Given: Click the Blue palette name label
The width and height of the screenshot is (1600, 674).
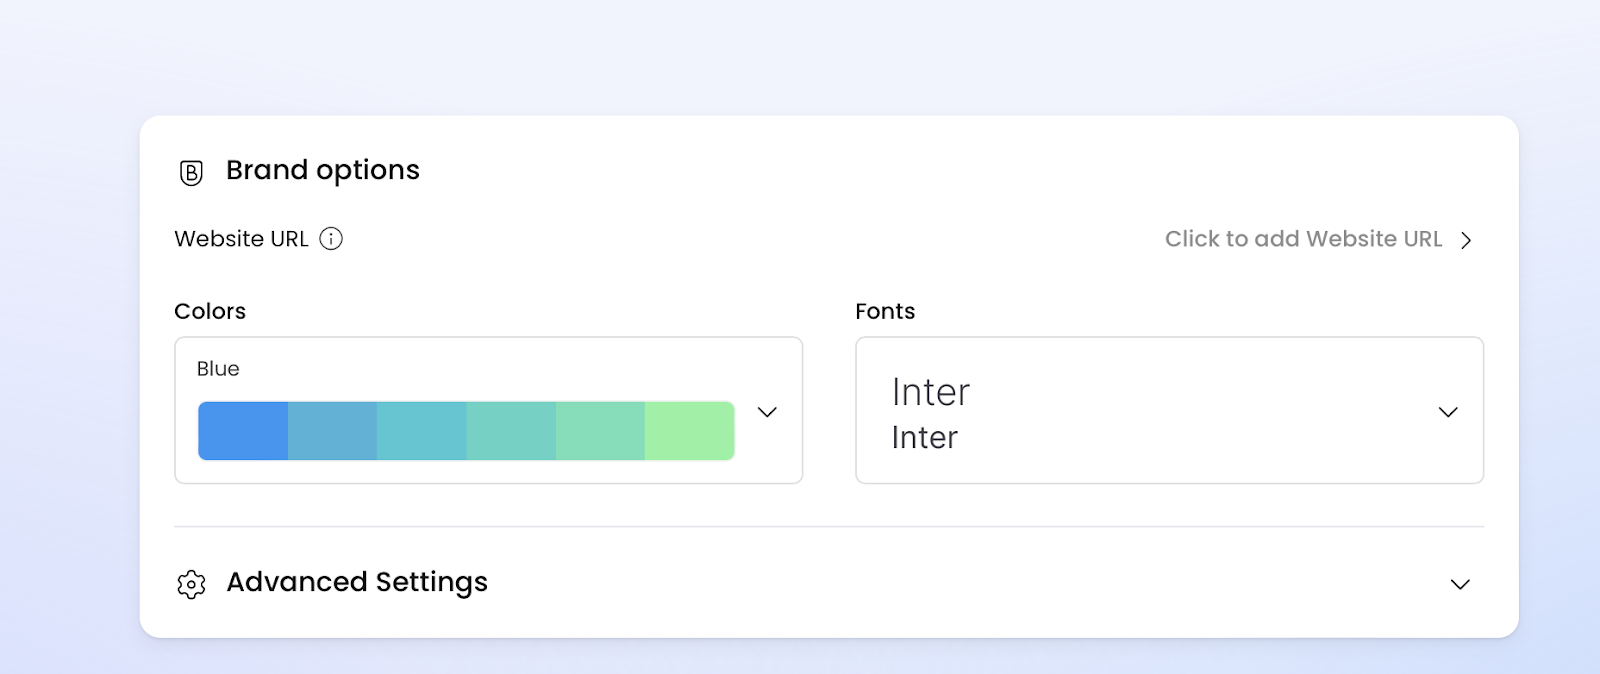Looking at the screenshot, I should point(218,369).
